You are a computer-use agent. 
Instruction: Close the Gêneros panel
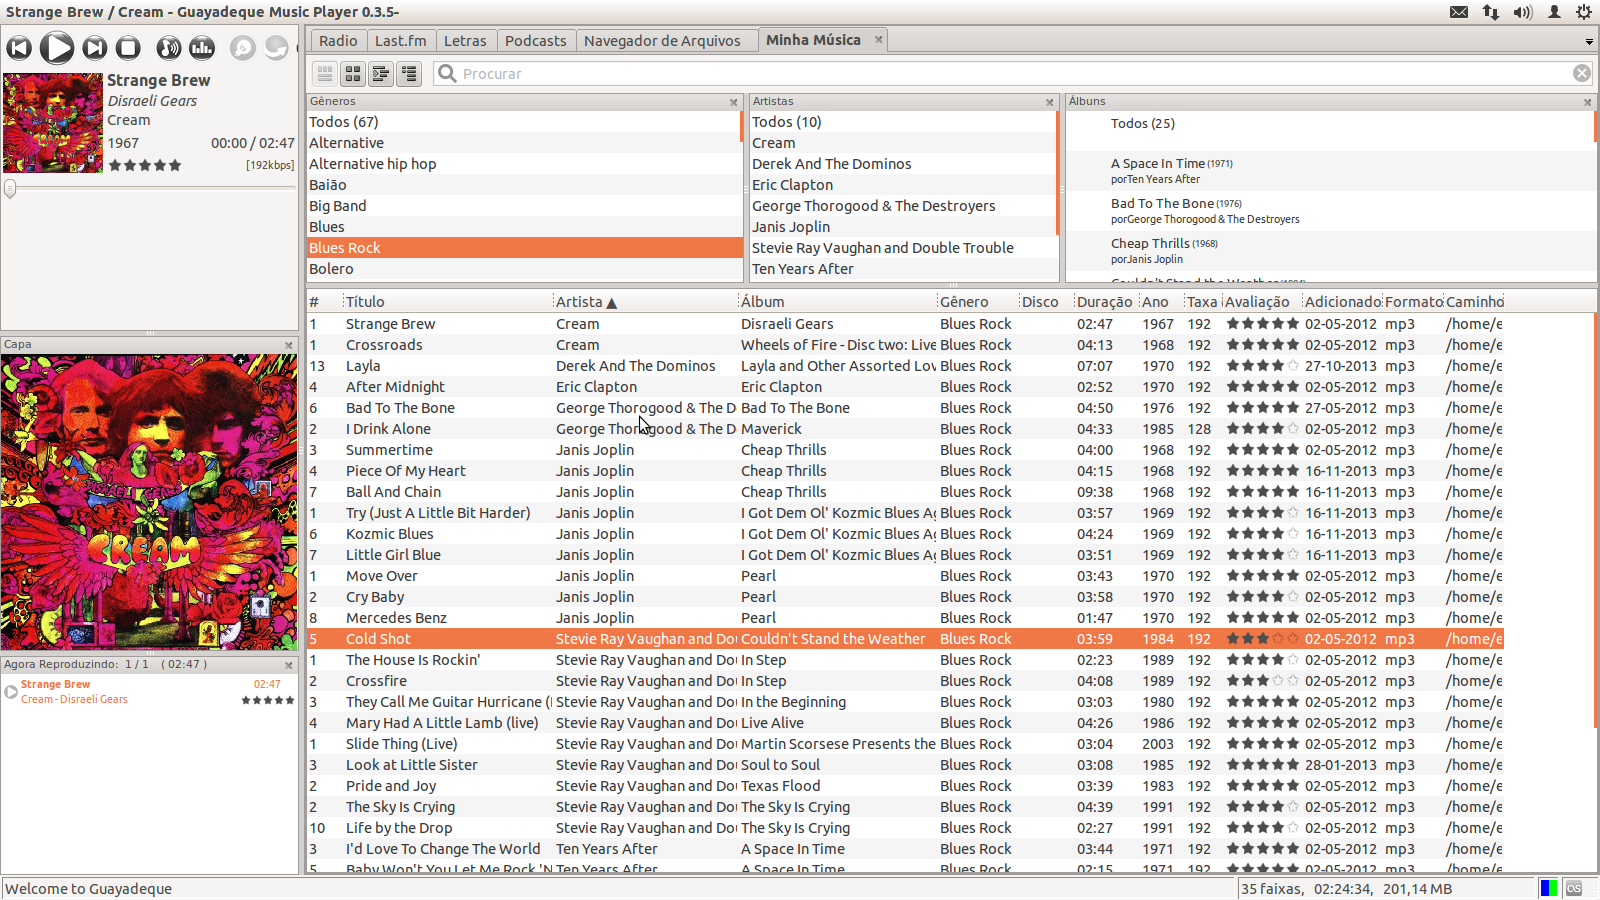pyautogui.click(x=734, y=102)
